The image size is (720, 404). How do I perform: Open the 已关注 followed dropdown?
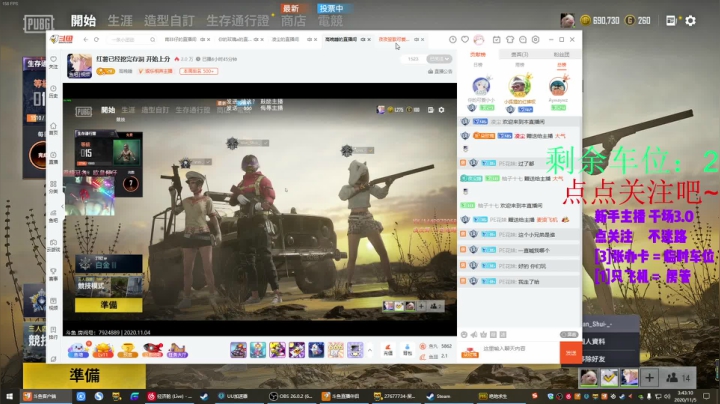point(439,59)
